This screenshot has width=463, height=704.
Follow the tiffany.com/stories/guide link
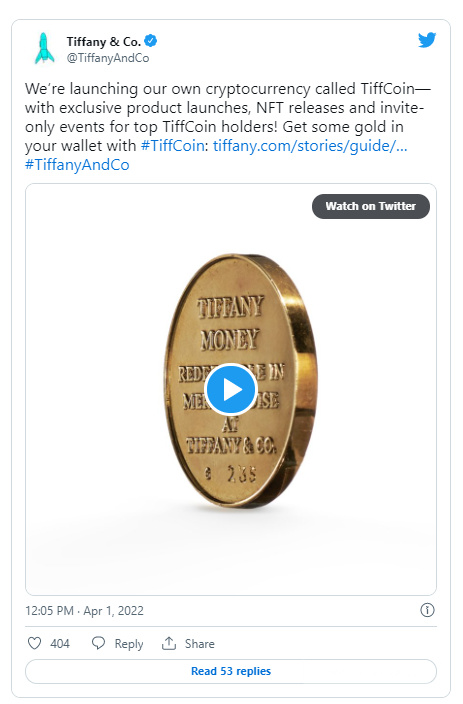[x=310, y=145]
